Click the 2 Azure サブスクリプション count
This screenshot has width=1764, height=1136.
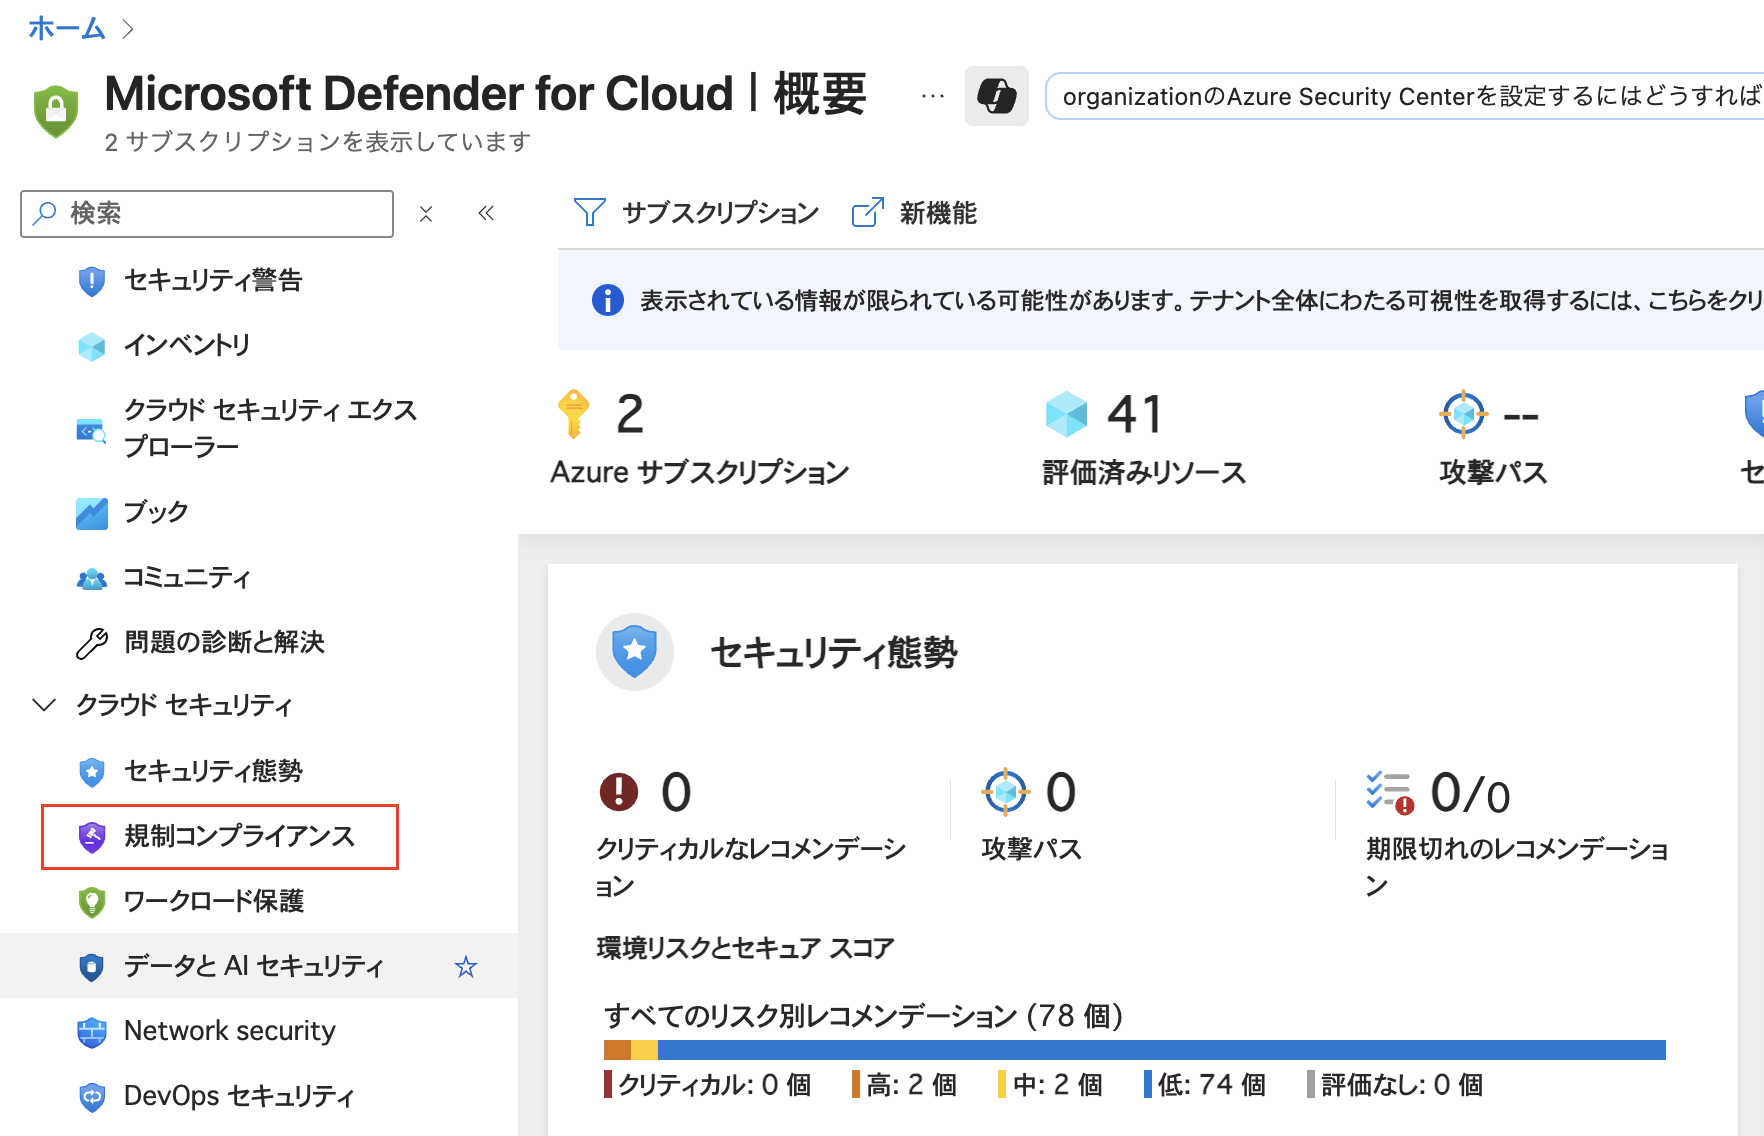(x=630, y=414)
